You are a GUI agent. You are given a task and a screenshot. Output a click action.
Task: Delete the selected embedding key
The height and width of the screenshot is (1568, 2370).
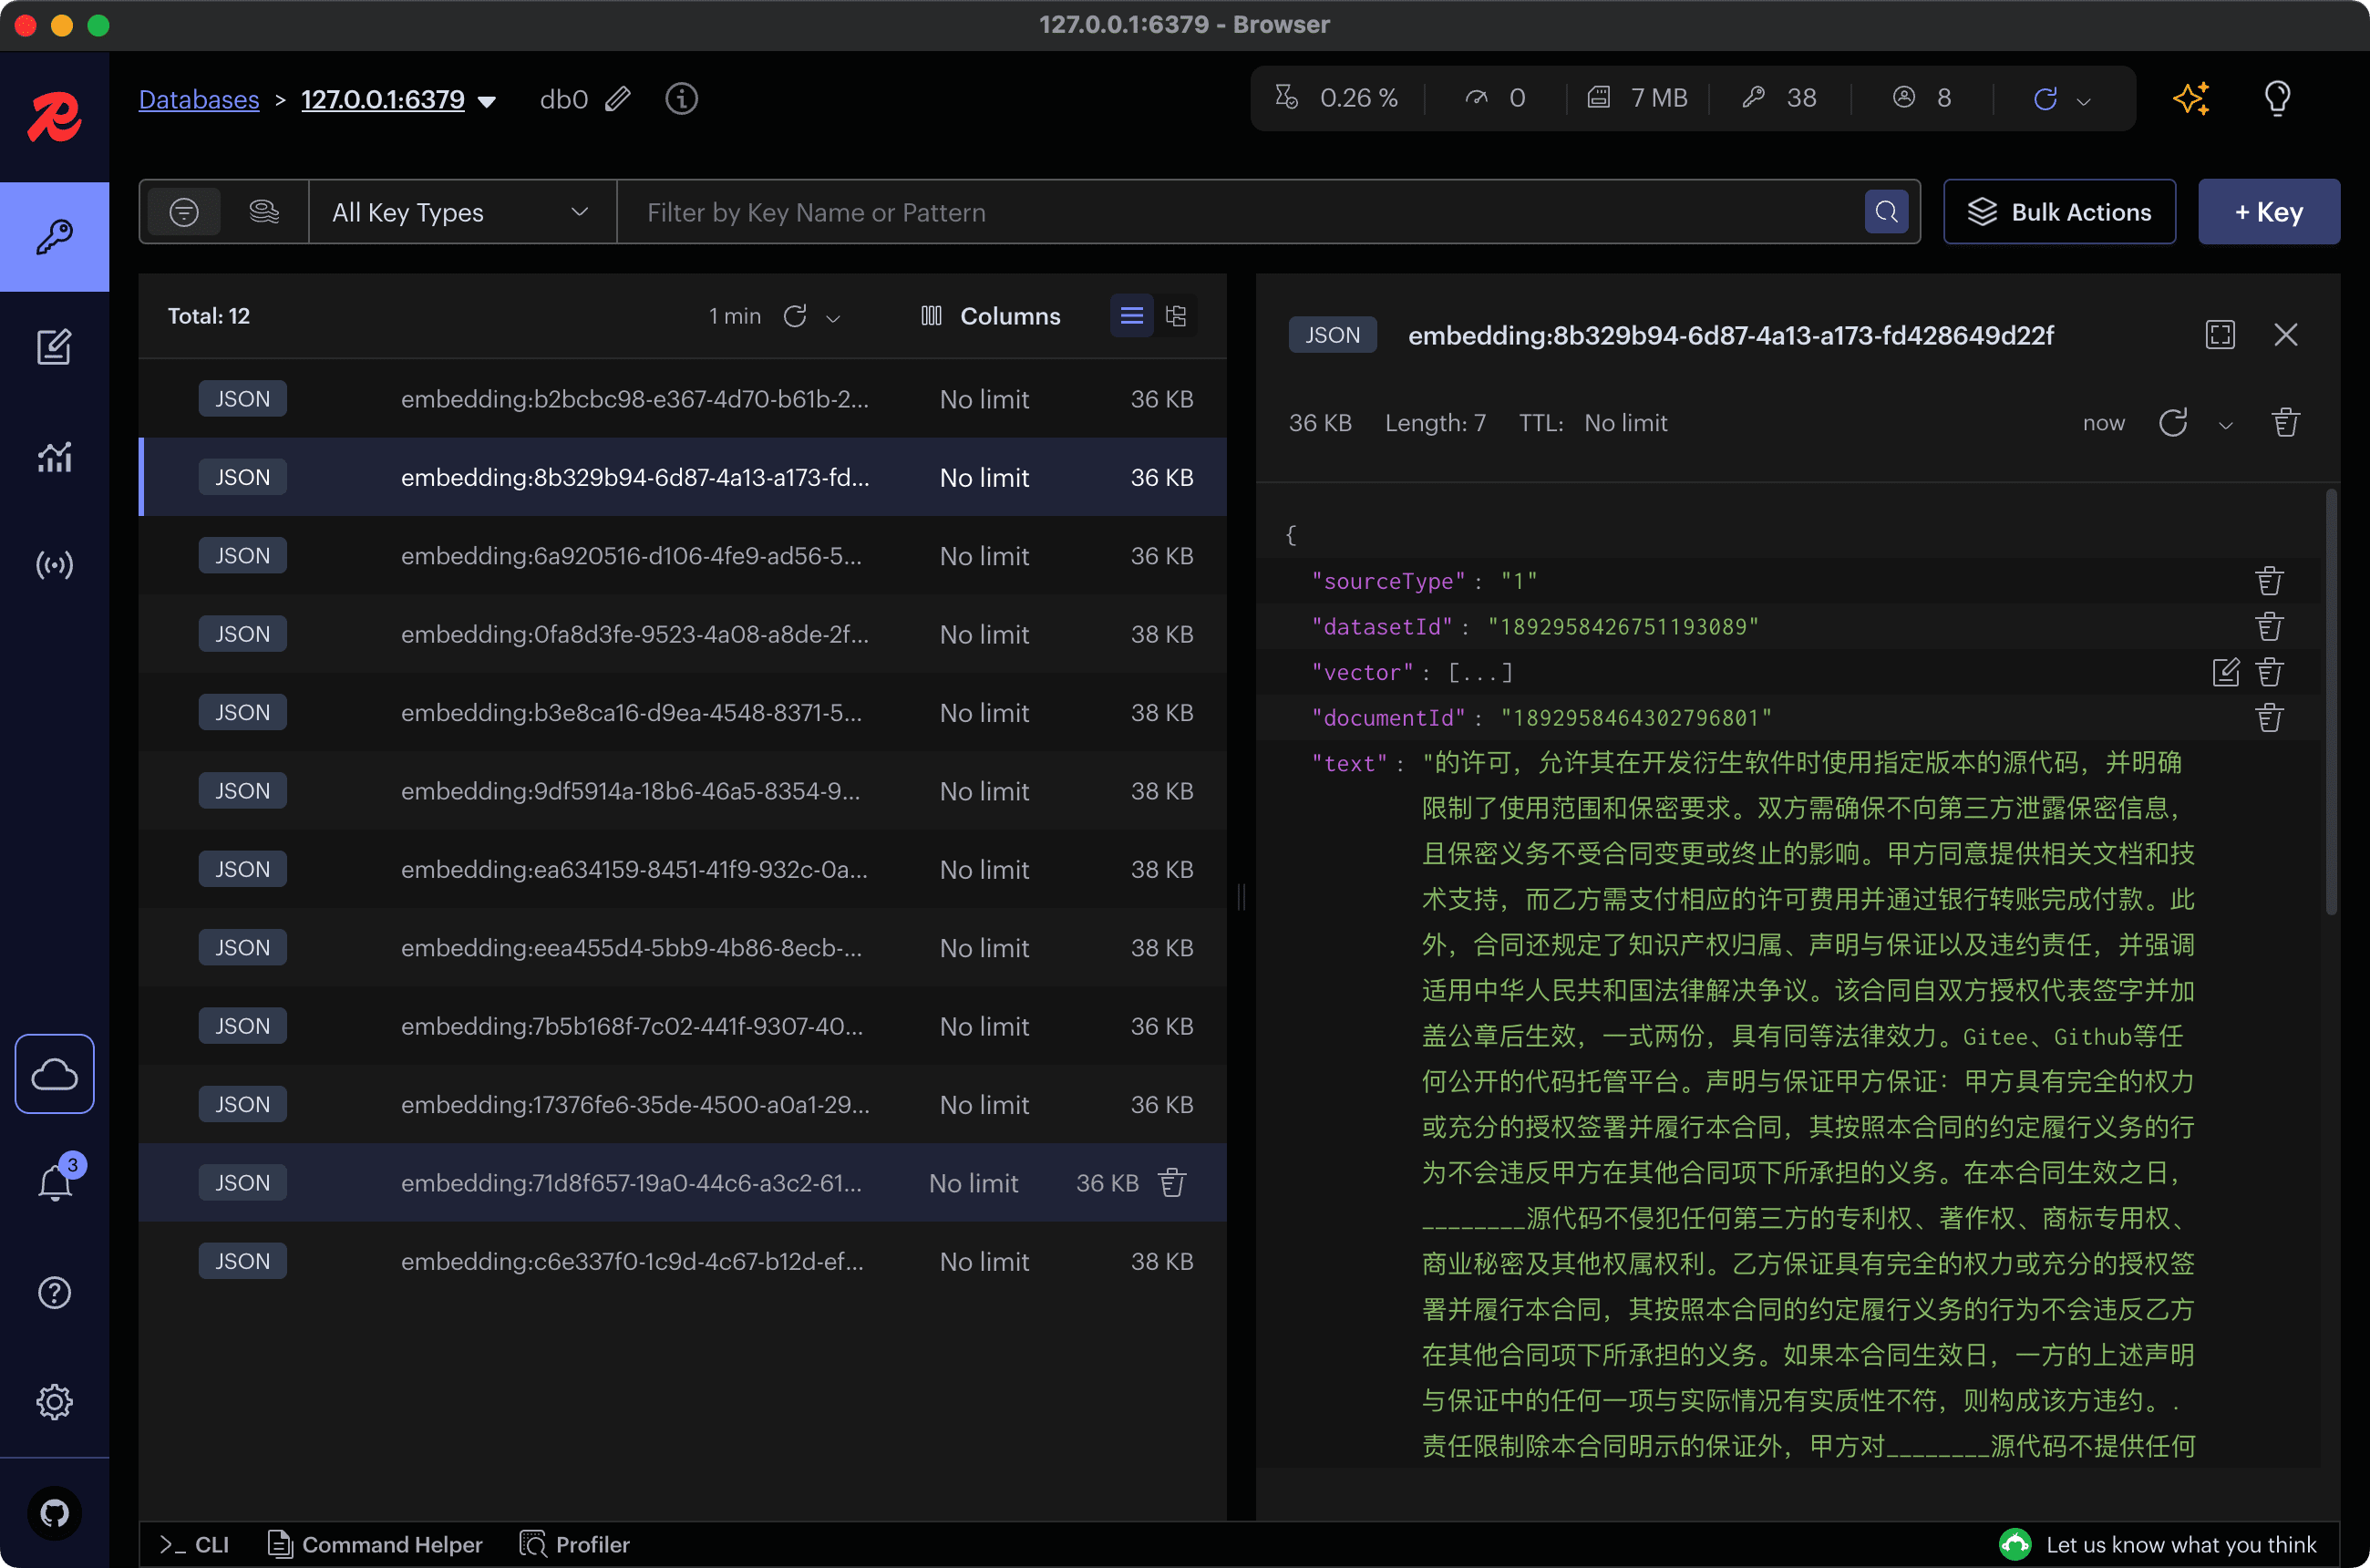(x=2285, y=423)
